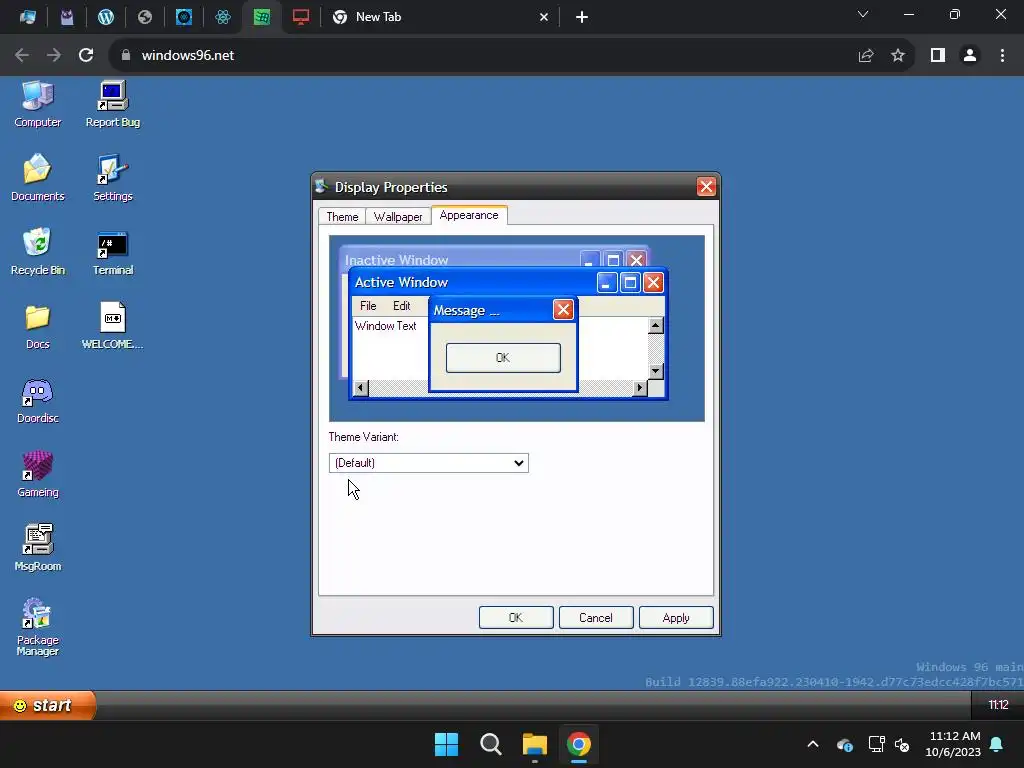The image size is (1024, 768).
Task: Expand the Theme Variant dropdown
Action: pos(428,463)
